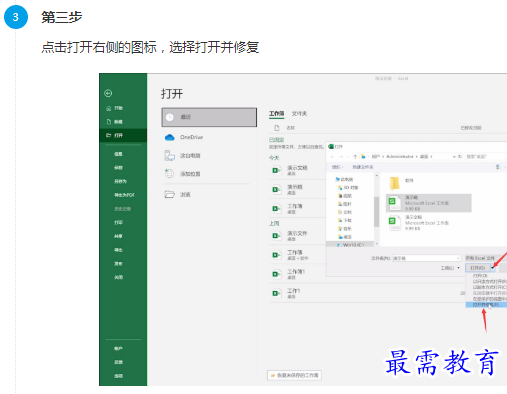Click the change-view icon in the dialog toolbar
The height and width of the screenshot is (394, 507).
click(x=498, y=167)
